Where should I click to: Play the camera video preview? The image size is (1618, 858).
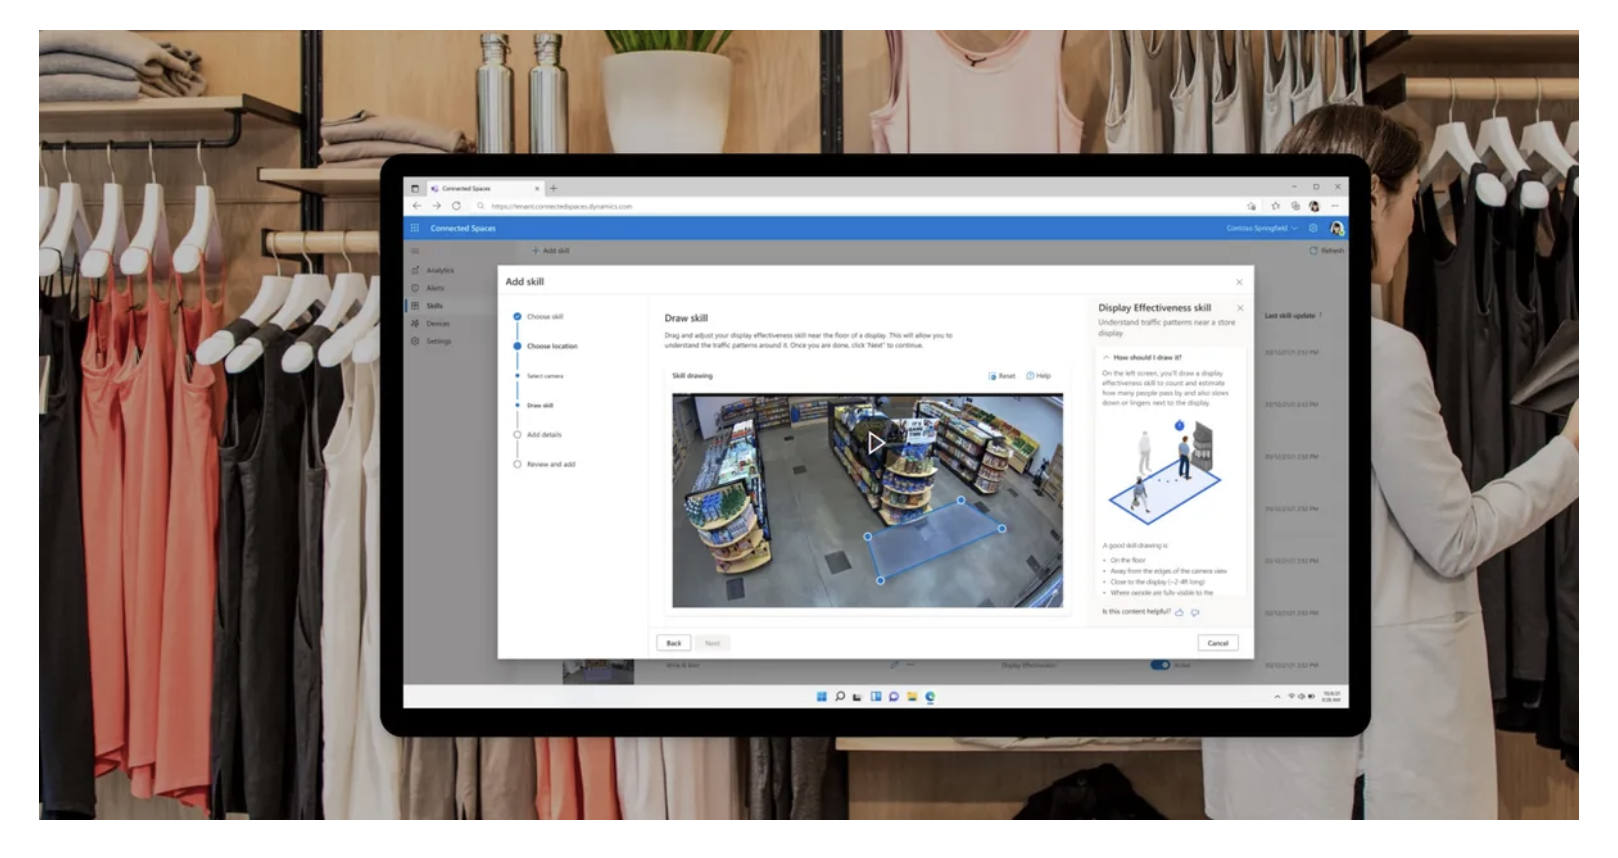click(875, 442)
